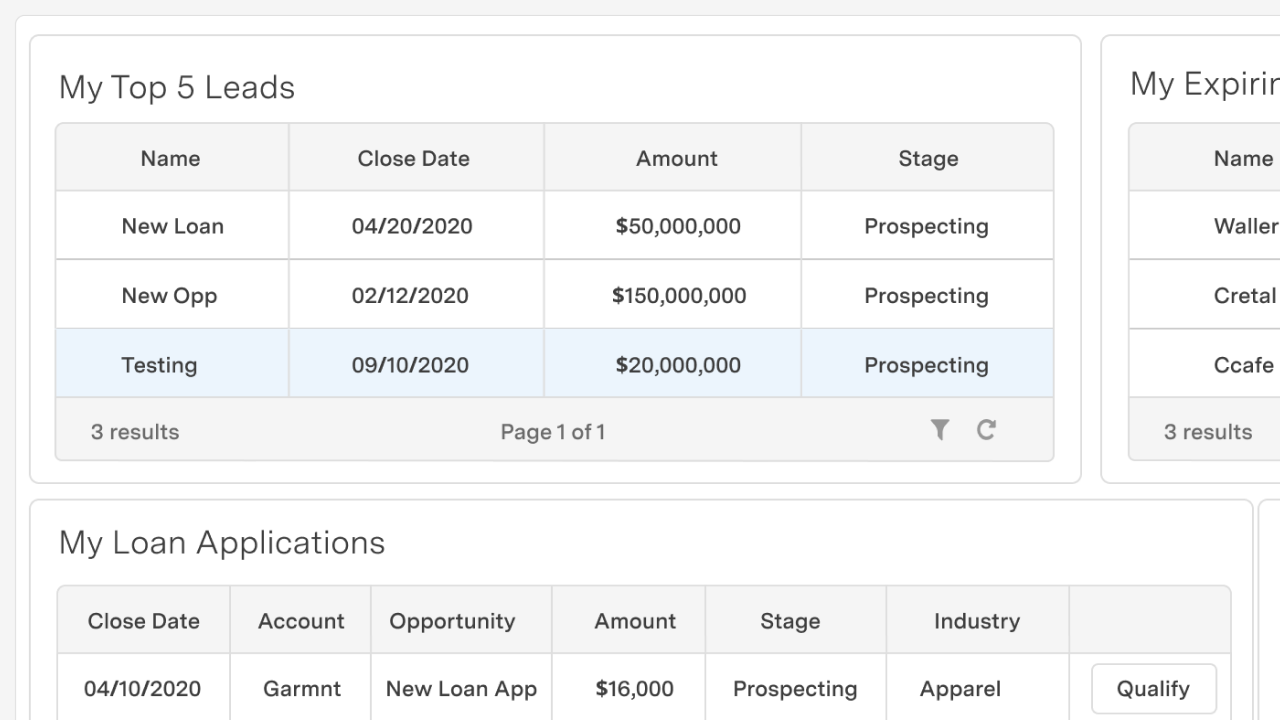Image resolution: width=1280 pixels, height=720 pixels.
Task: Sort leads by Name column header
Action: [x=170, y=158]
